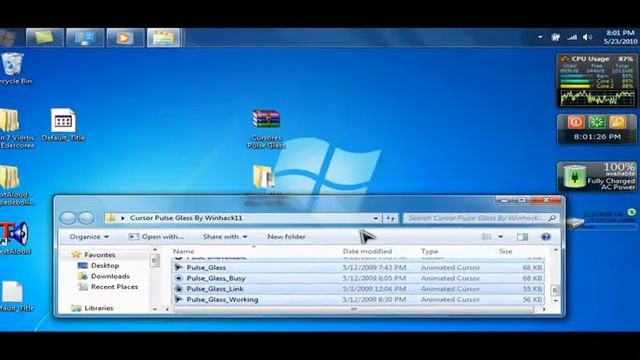
Task: Click the address bar path Cursor Pulse Glass
Action: click(186, 218)
